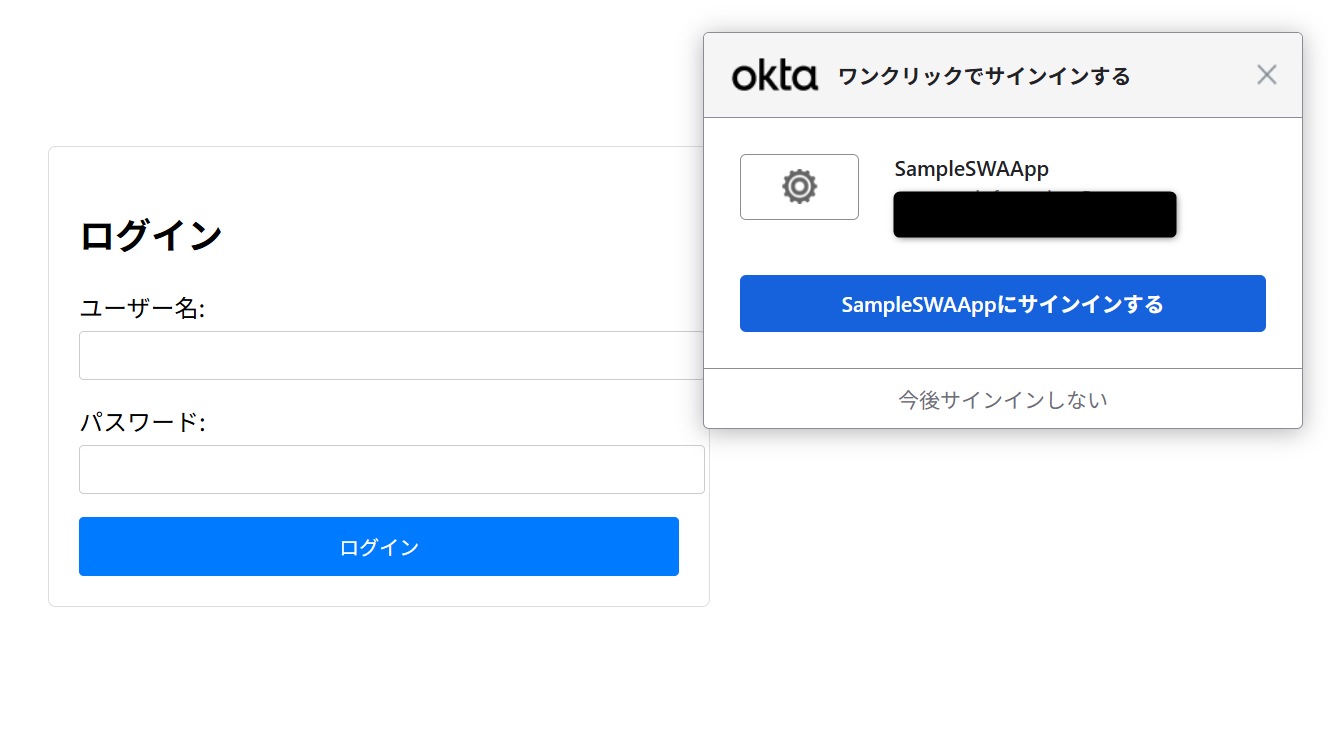This screenshot has height=730, width=1328.
Task: Click the Okta logo in popup header
Action: (x=774, y=76)
